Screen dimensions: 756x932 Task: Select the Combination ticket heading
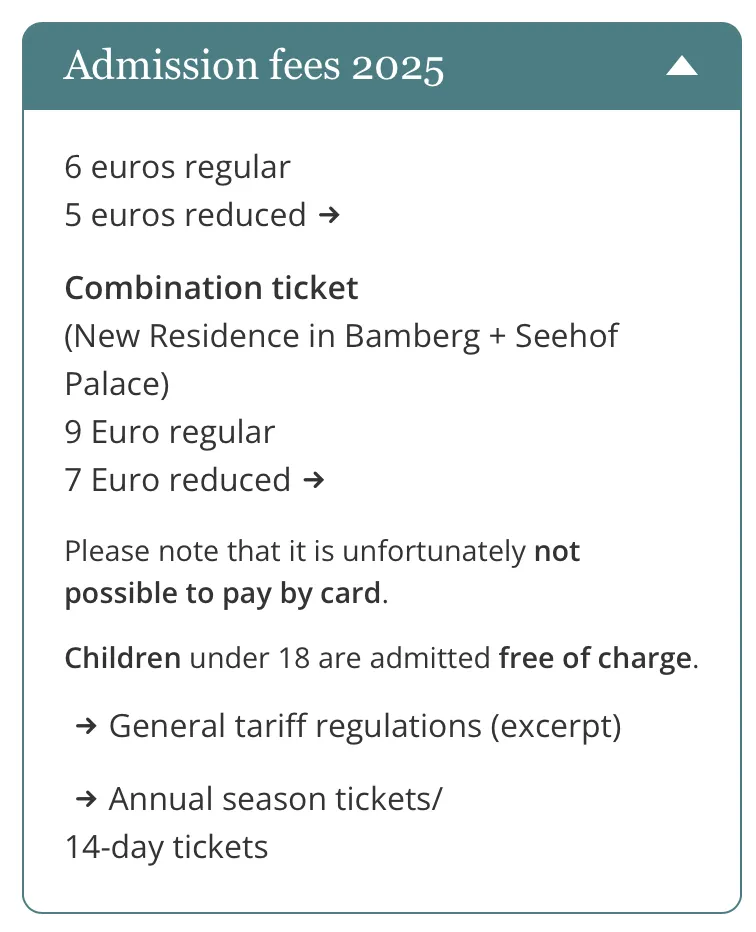[212, 288]
